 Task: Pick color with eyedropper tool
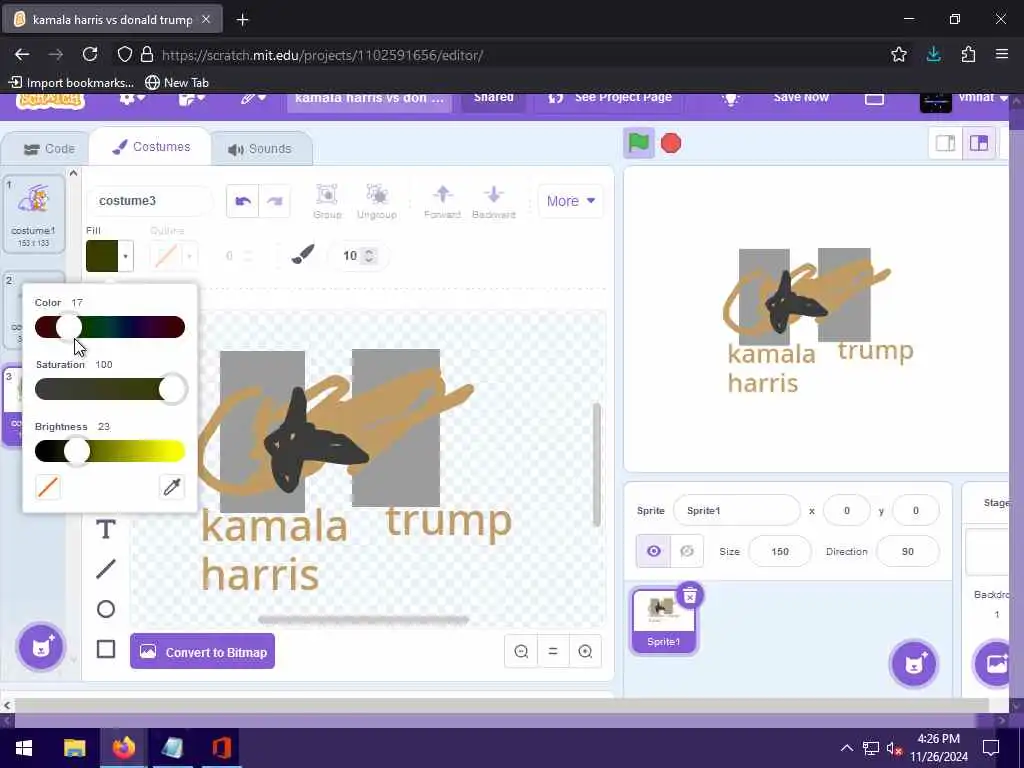[x=172, y=487]
